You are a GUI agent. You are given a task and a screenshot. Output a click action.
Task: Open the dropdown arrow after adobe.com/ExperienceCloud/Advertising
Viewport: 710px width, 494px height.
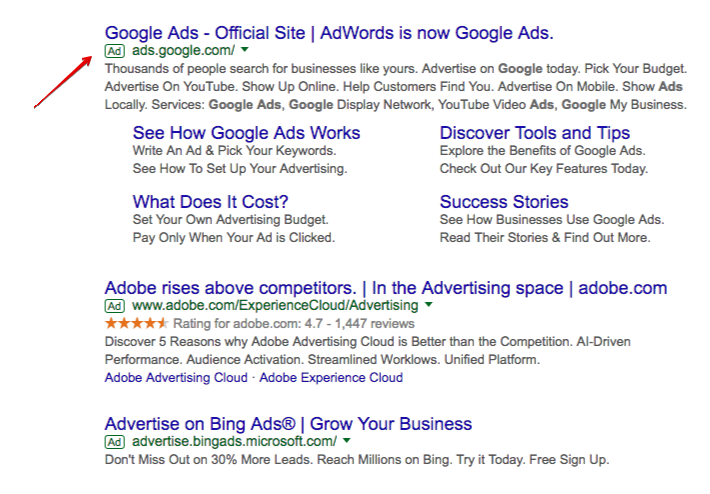(428, 305)
